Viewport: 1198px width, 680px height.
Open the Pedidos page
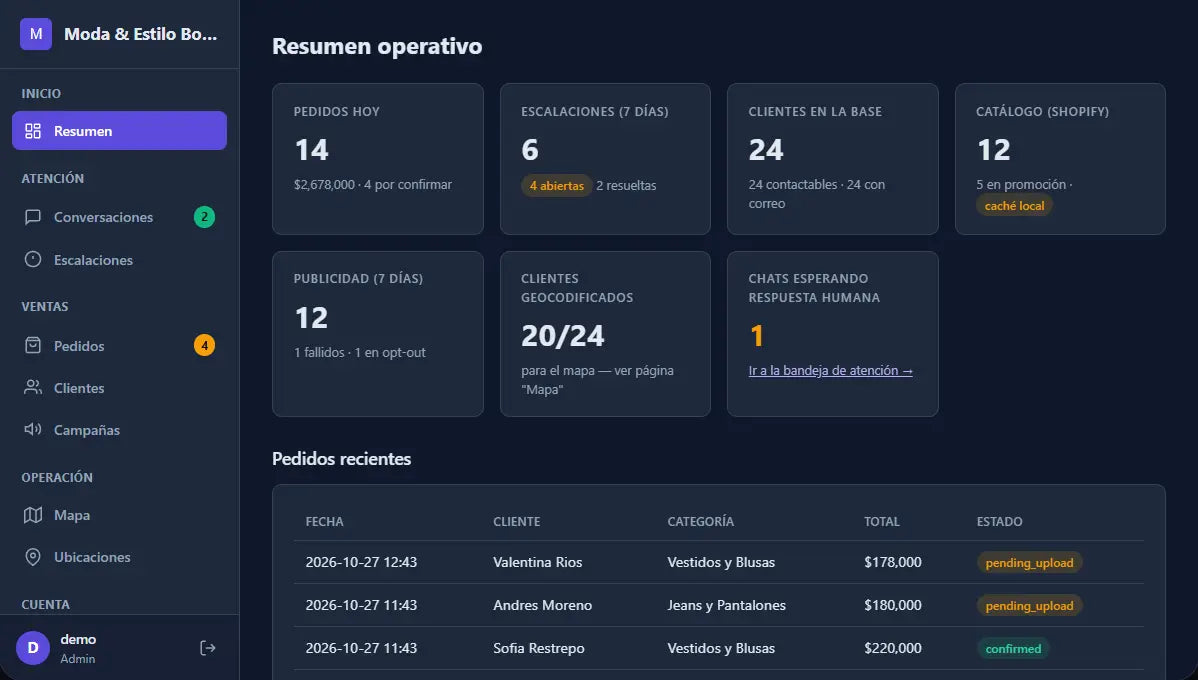(x=119, y=345)
